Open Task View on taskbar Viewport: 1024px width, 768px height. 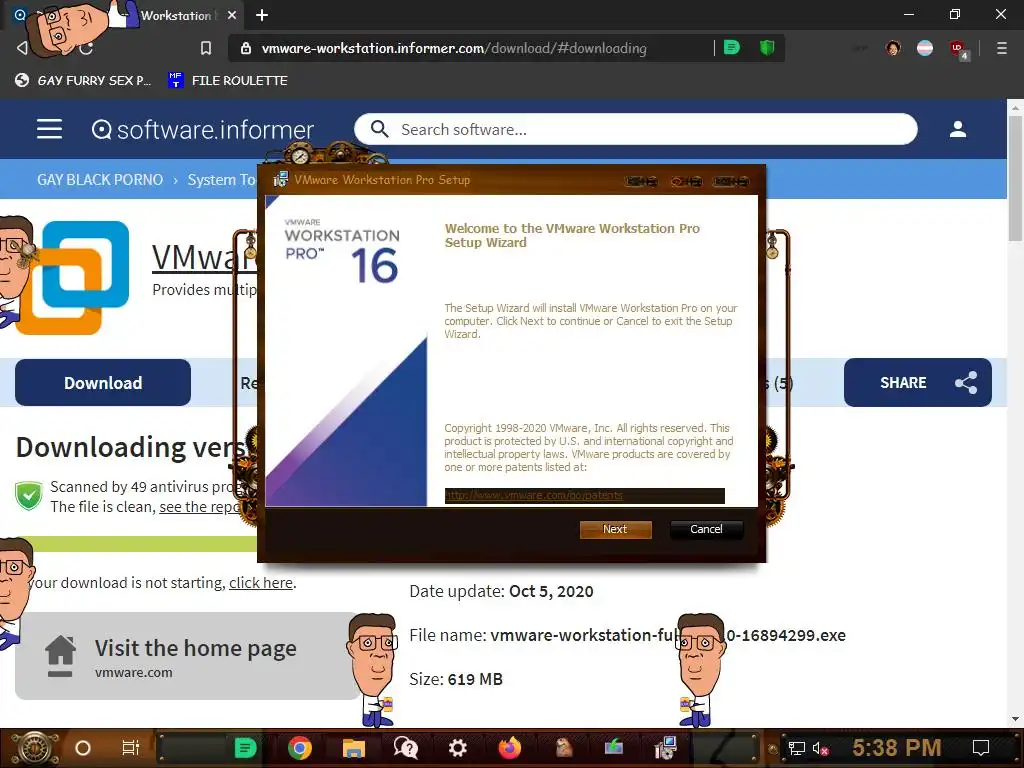131,748
